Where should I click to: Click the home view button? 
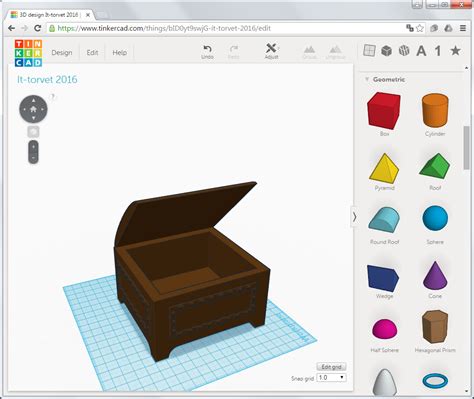tap(33, 109)
